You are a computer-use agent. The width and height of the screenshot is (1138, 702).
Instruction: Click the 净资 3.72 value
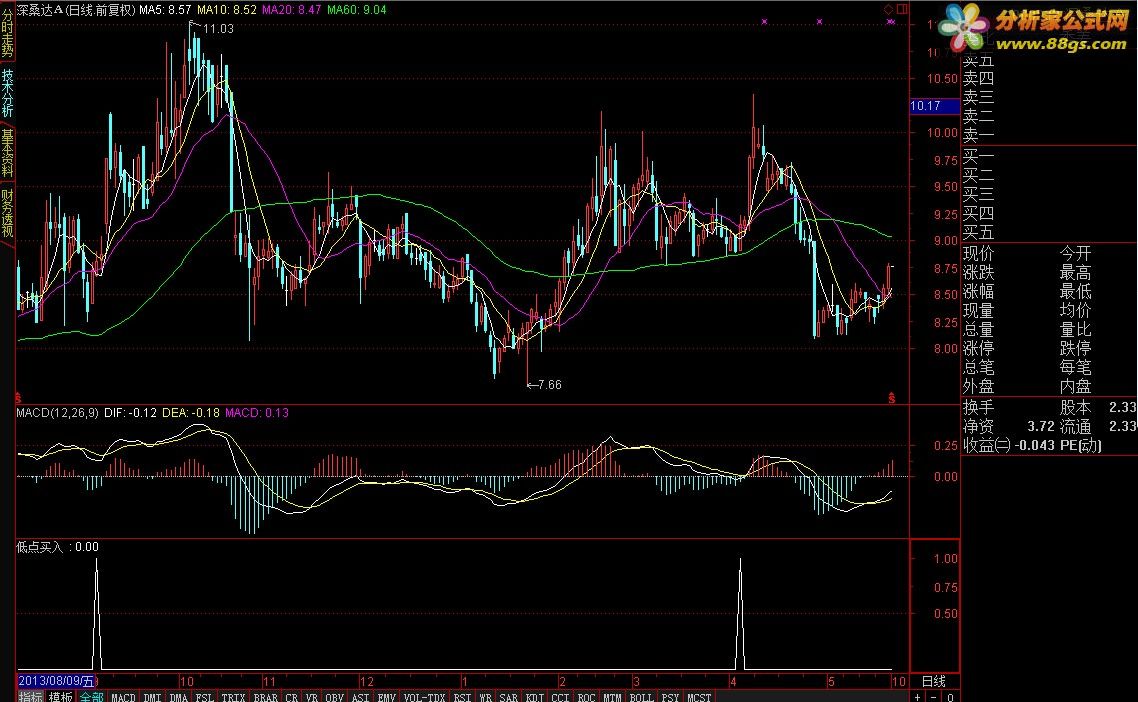(x=1041, y=426)
